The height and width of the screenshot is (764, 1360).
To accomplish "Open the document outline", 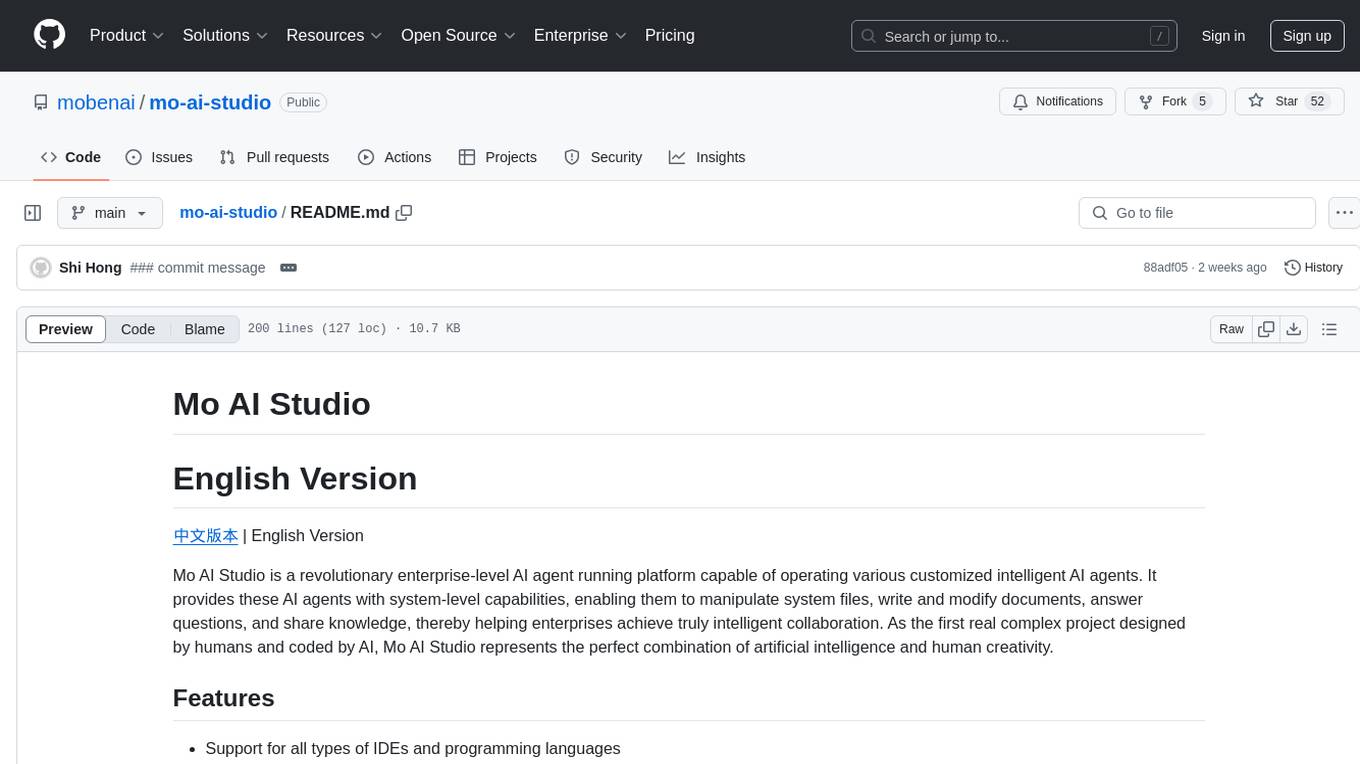I will tap(1329, 329).
